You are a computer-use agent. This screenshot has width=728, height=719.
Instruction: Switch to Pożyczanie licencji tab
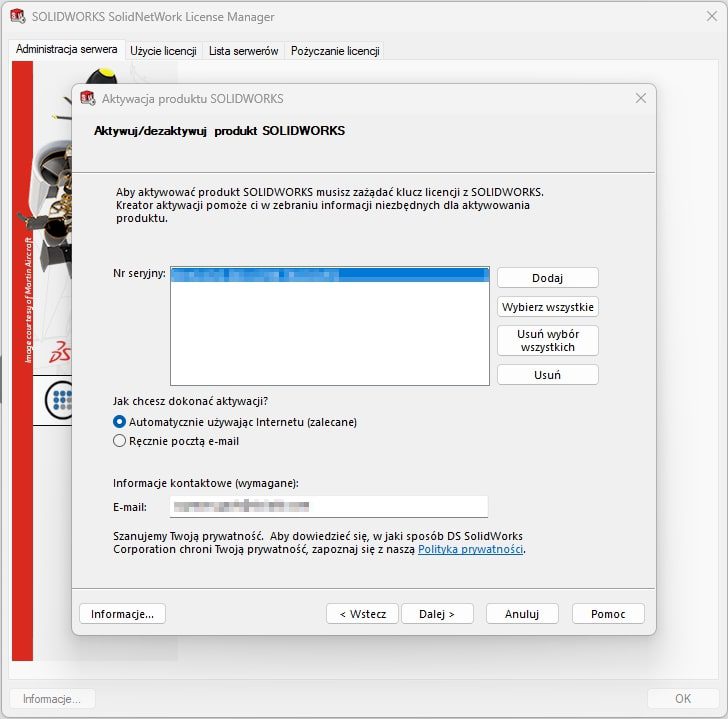click(335, 51)
